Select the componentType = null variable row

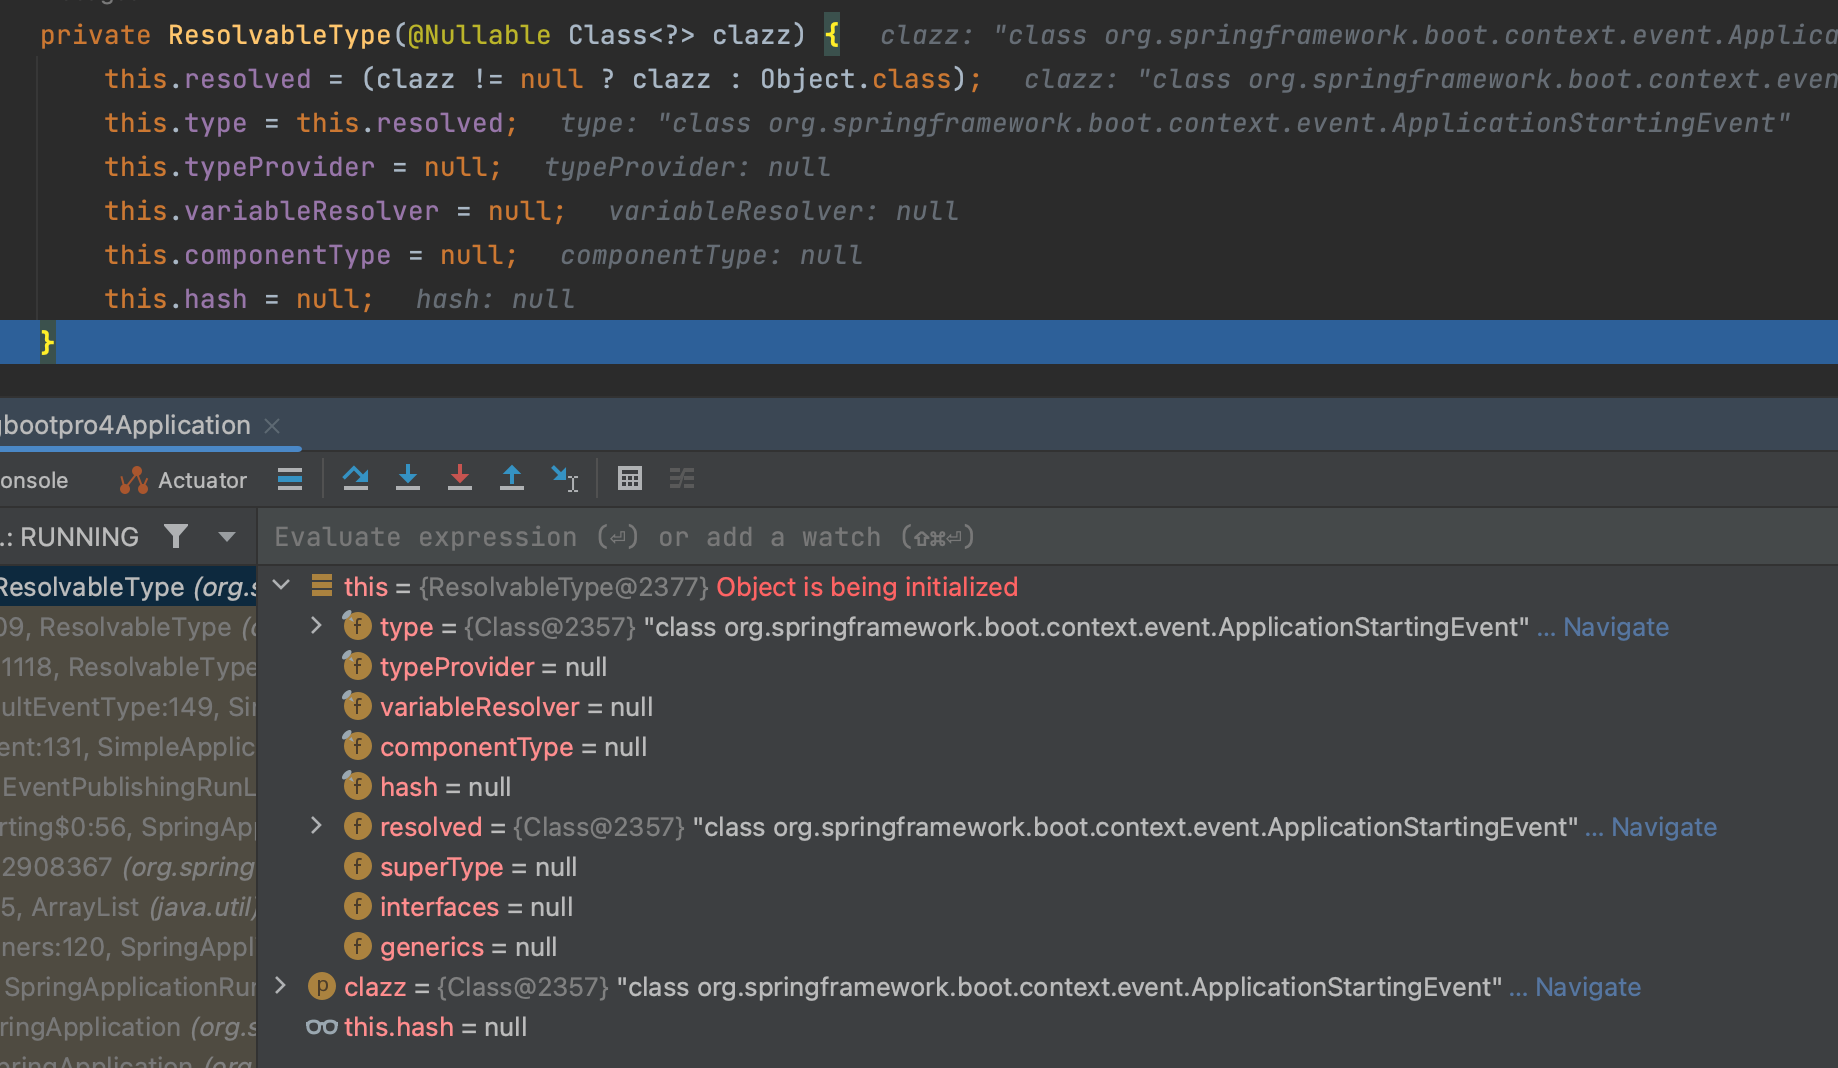tap(1048, 747)
